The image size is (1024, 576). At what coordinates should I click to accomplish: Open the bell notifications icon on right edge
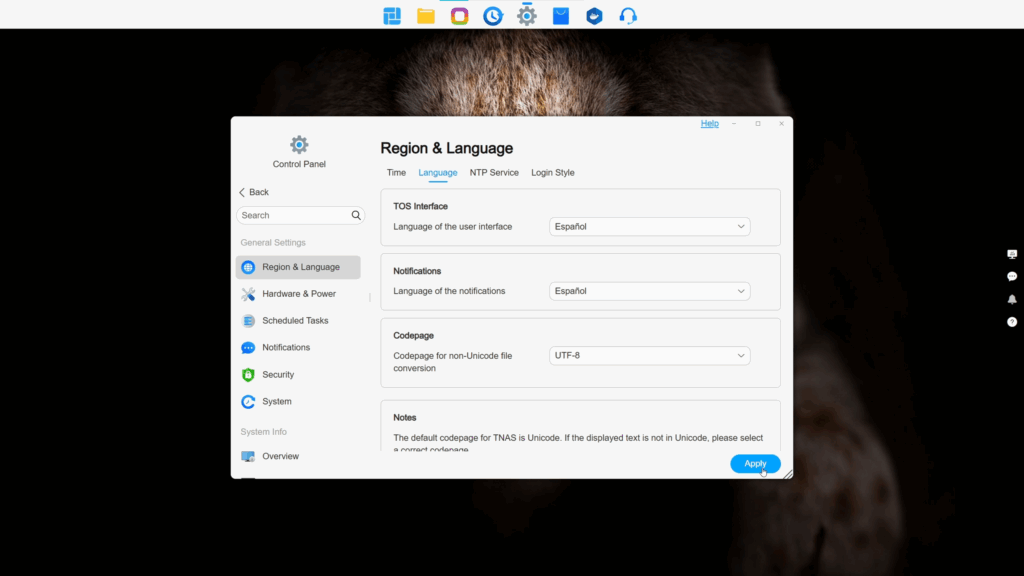click(x=1012, y=299)
